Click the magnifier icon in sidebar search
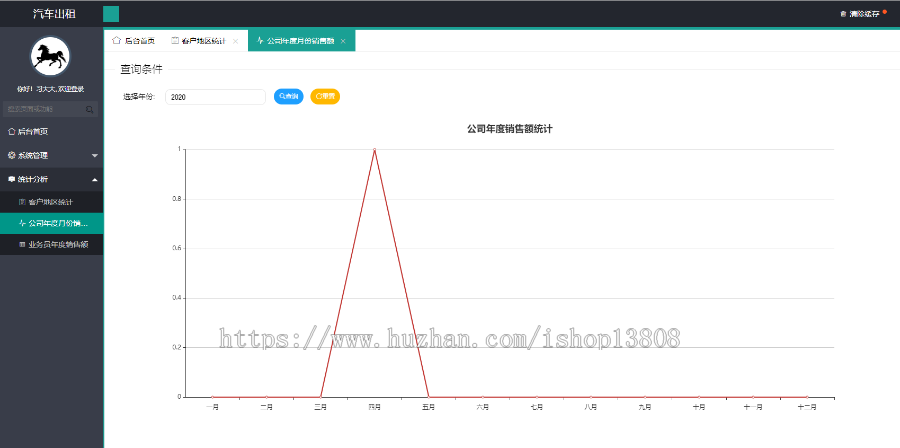This screenshot has width=900, height=448. (90, 109)
